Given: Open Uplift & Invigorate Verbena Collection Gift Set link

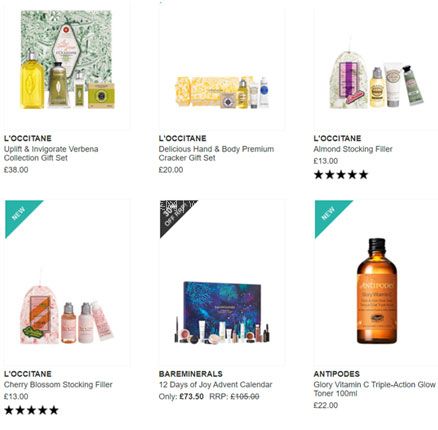Looking at the screenshot, I should 51,153.
